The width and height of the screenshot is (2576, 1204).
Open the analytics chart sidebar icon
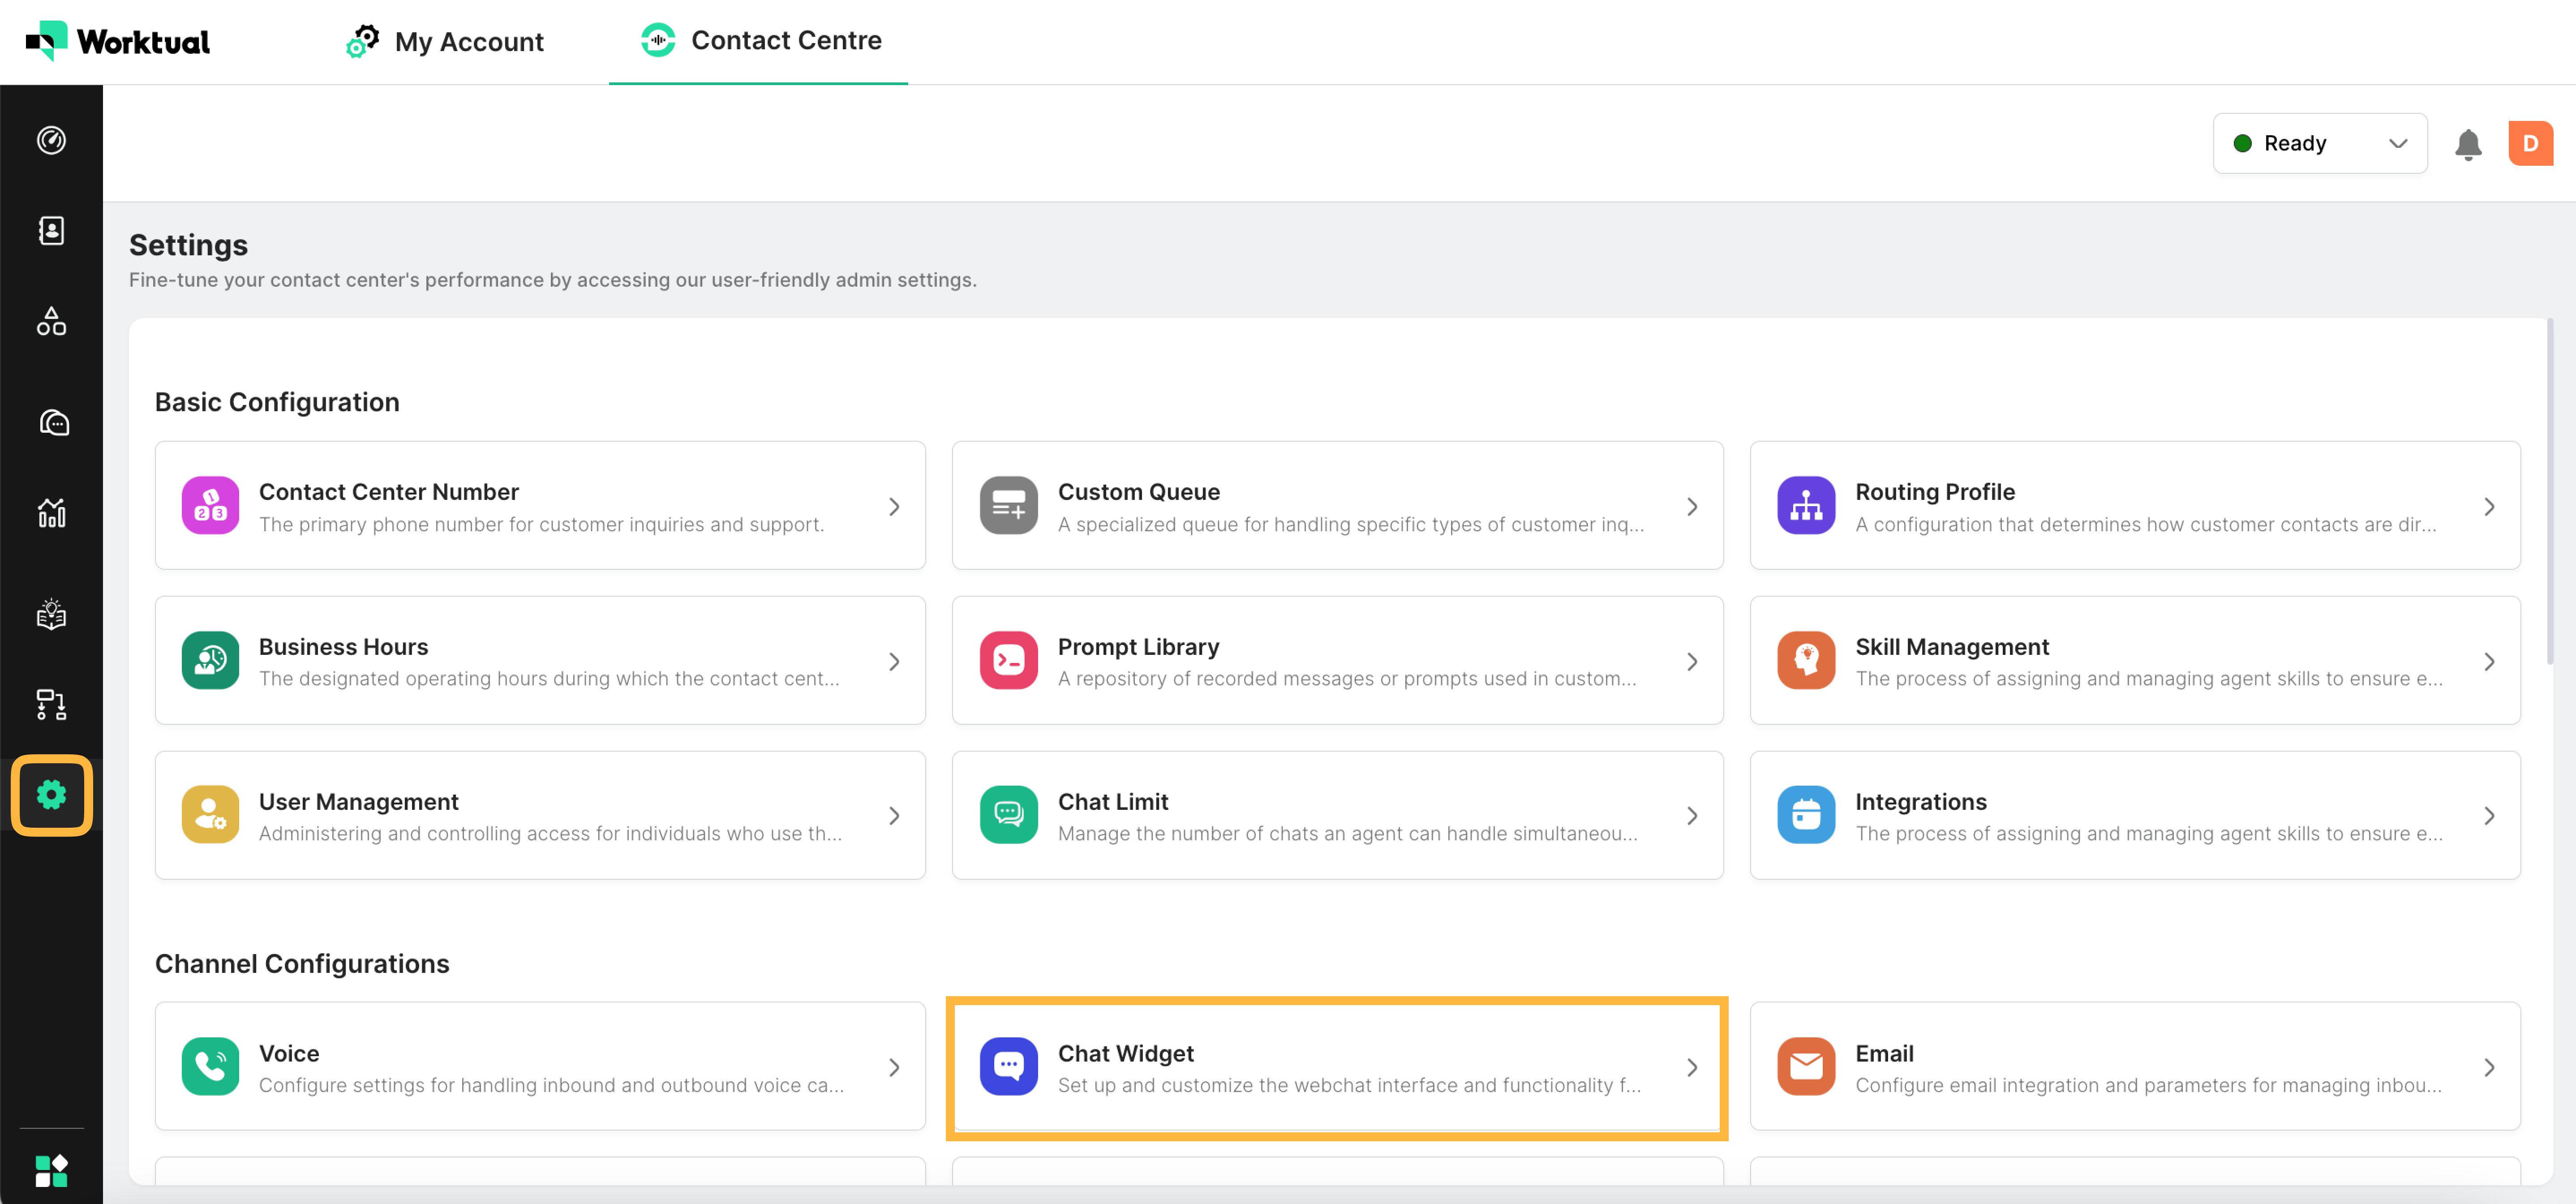click(x=51, y=513)
